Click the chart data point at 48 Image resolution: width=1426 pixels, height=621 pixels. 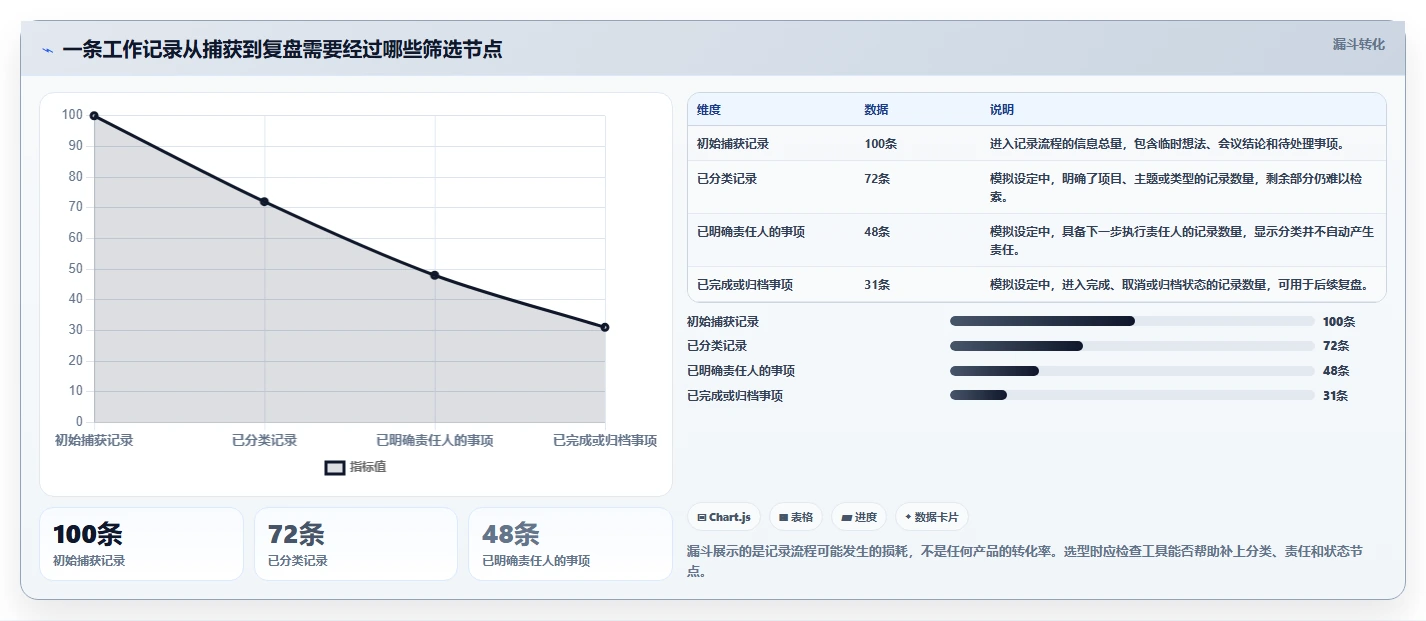[435, 275]
